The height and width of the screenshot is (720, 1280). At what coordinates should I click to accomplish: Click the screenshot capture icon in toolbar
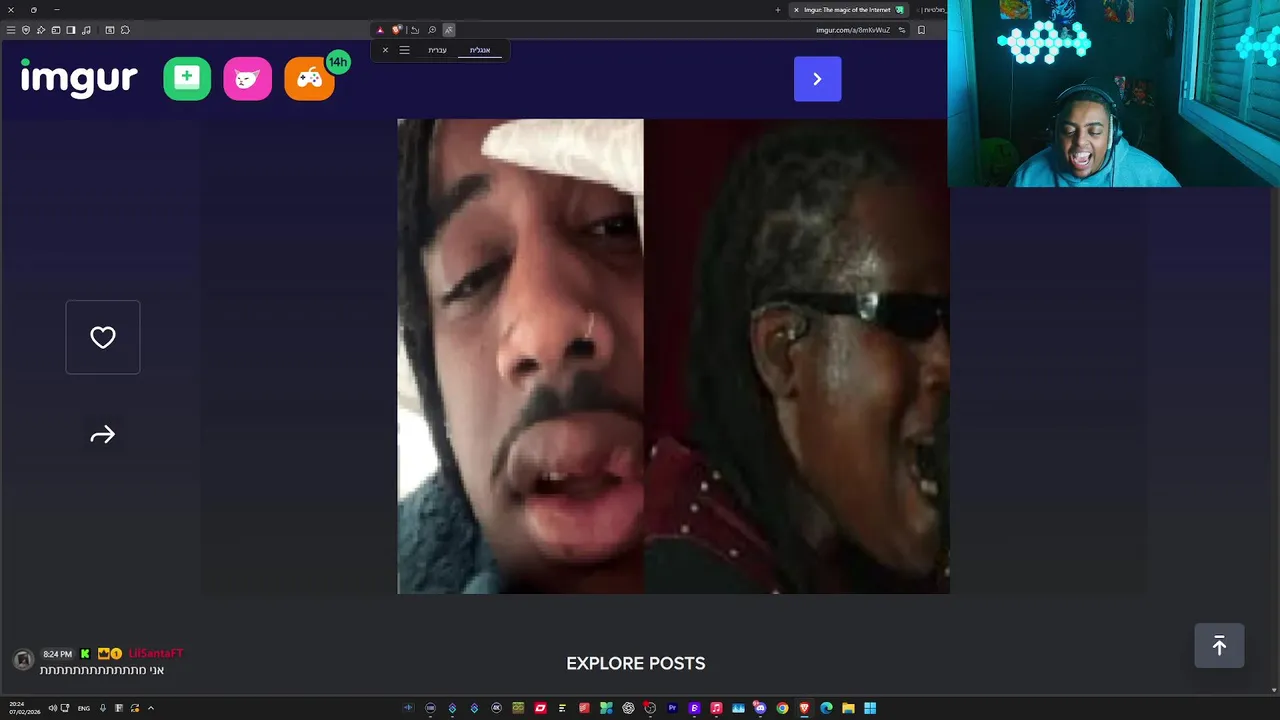110,30
